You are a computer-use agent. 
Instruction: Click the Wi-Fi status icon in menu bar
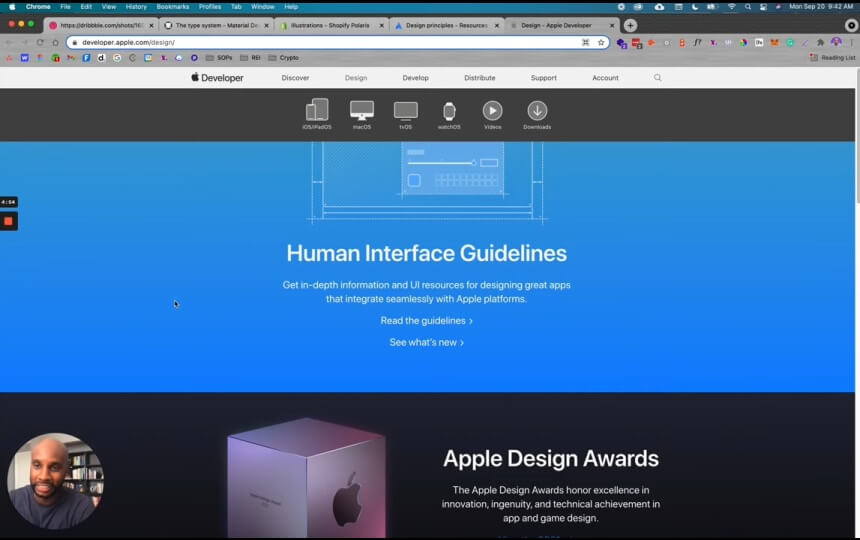732,7
